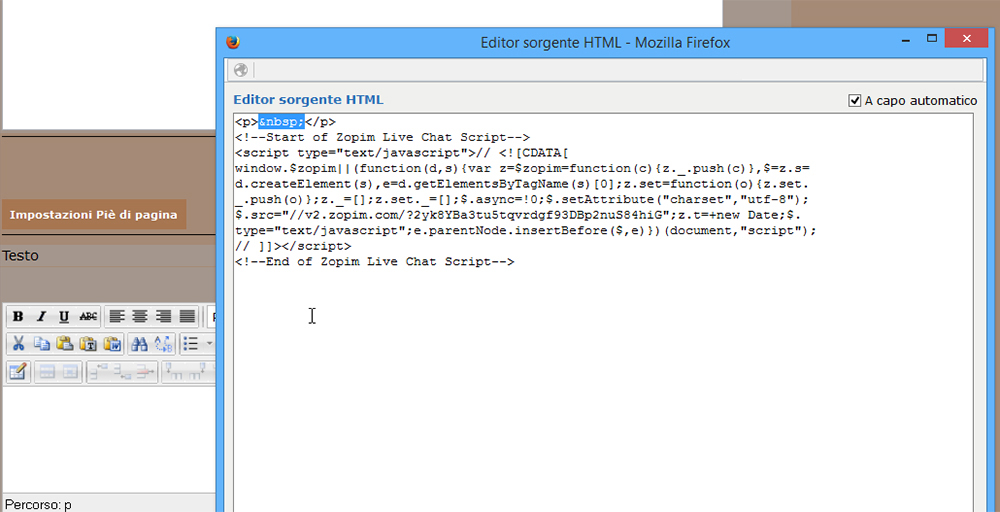Screen dimensions: 1000x512
Task: Insert or edit table icon
Action: [x=18, y=372]
